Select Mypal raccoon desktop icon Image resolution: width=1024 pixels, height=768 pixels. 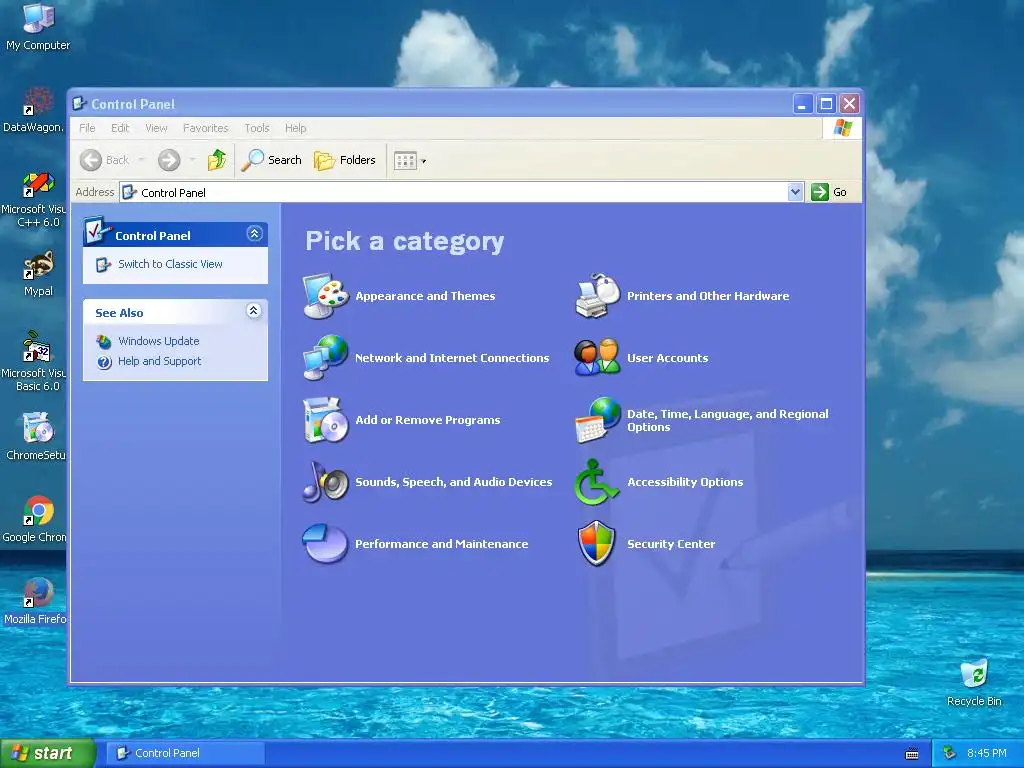38,273
